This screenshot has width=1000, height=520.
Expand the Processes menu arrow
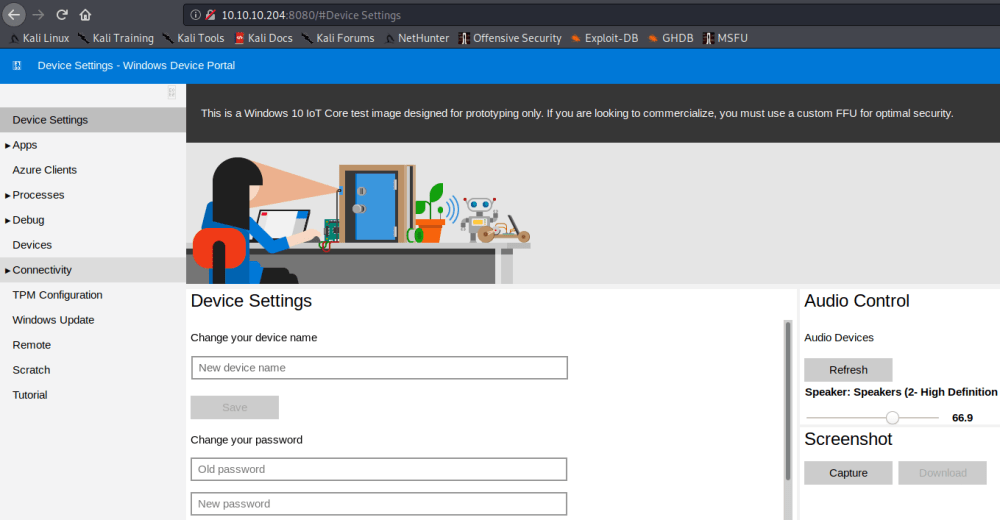click(8, 195)
